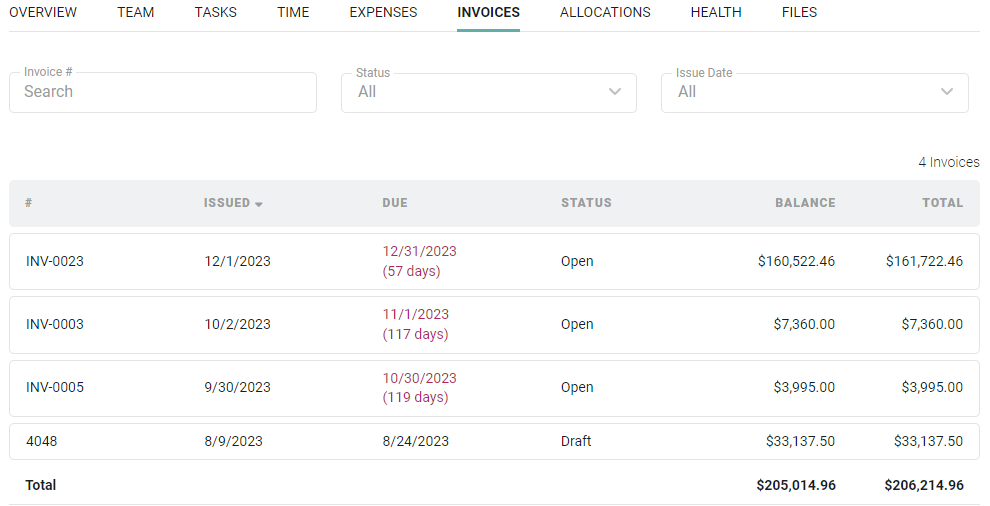Go to the Tasks tab
This screenshot has width=990, height=506.
pyautogui.click(x=216, y=12)
